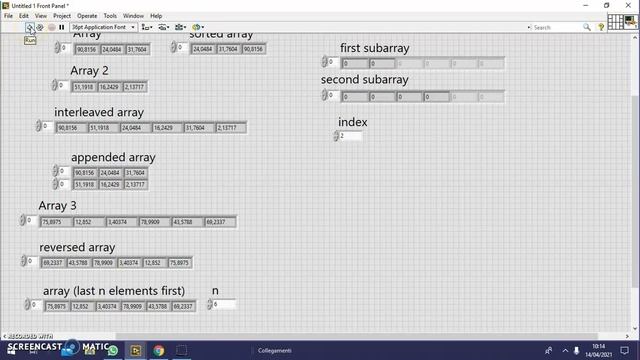The height and width of the screenshot is (360, 640).
Task: Click Array 2 index stepper
Action: coord(55,85)
